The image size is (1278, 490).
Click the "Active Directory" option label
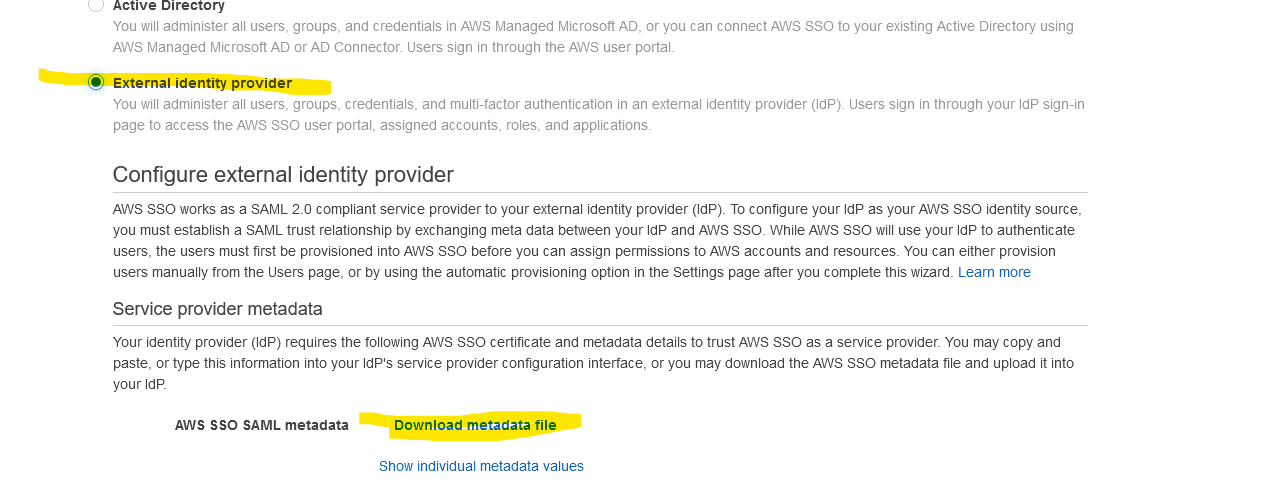tap(169, 5)
